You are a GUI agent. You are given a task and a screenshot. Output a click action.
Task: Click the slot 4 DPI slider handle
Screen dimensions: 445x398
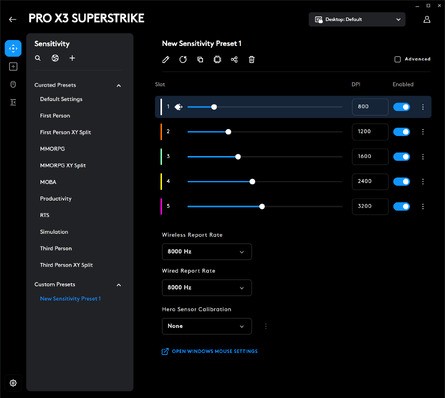point(252,182)
